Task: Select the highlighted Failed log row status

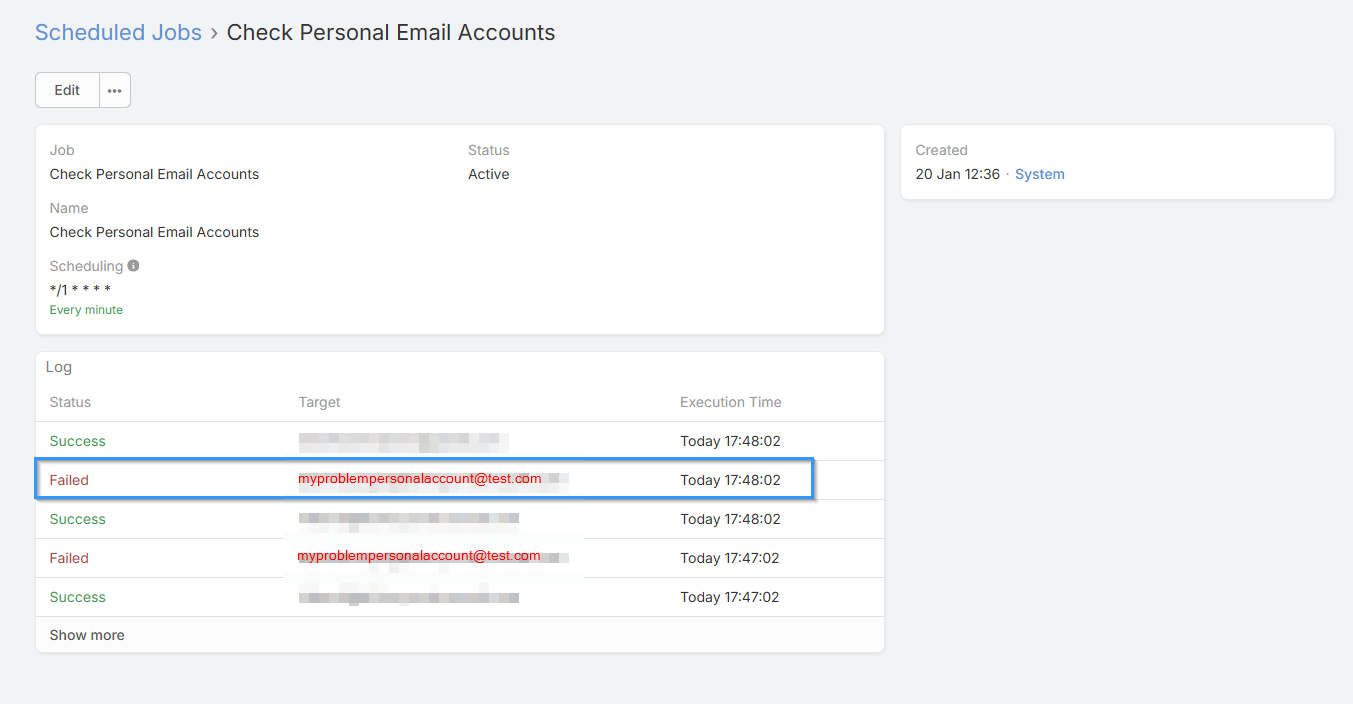Action: tap(69, 480)
